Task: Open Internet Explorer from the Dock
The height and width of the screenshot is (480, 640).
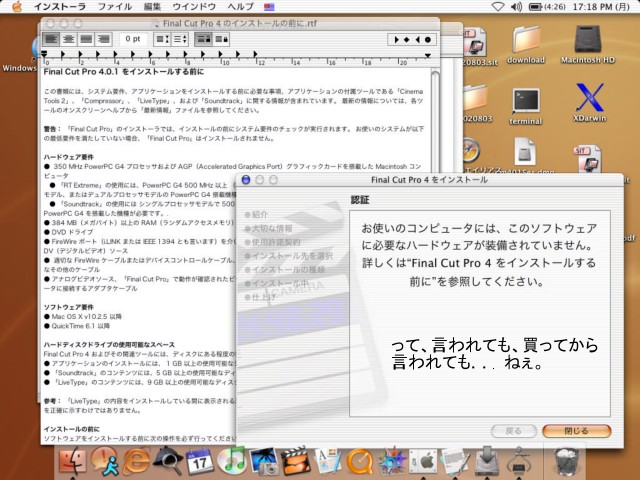Action: [x=136, y=460]
